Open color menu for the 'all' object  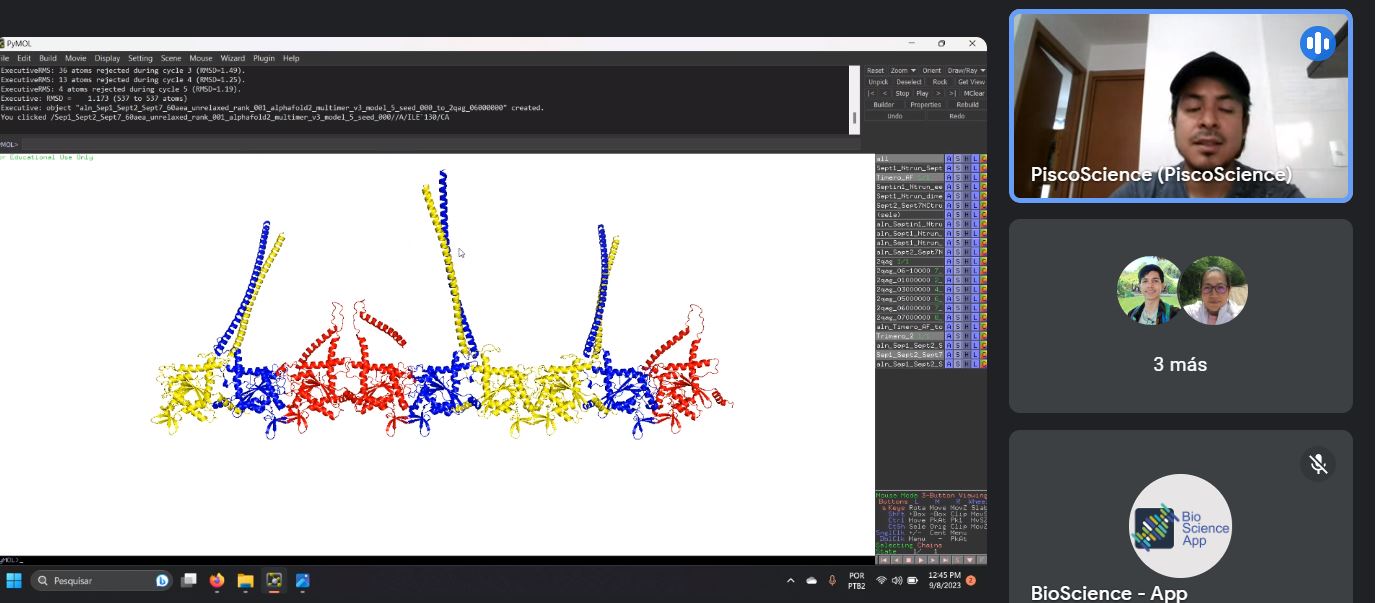[983, 159]
